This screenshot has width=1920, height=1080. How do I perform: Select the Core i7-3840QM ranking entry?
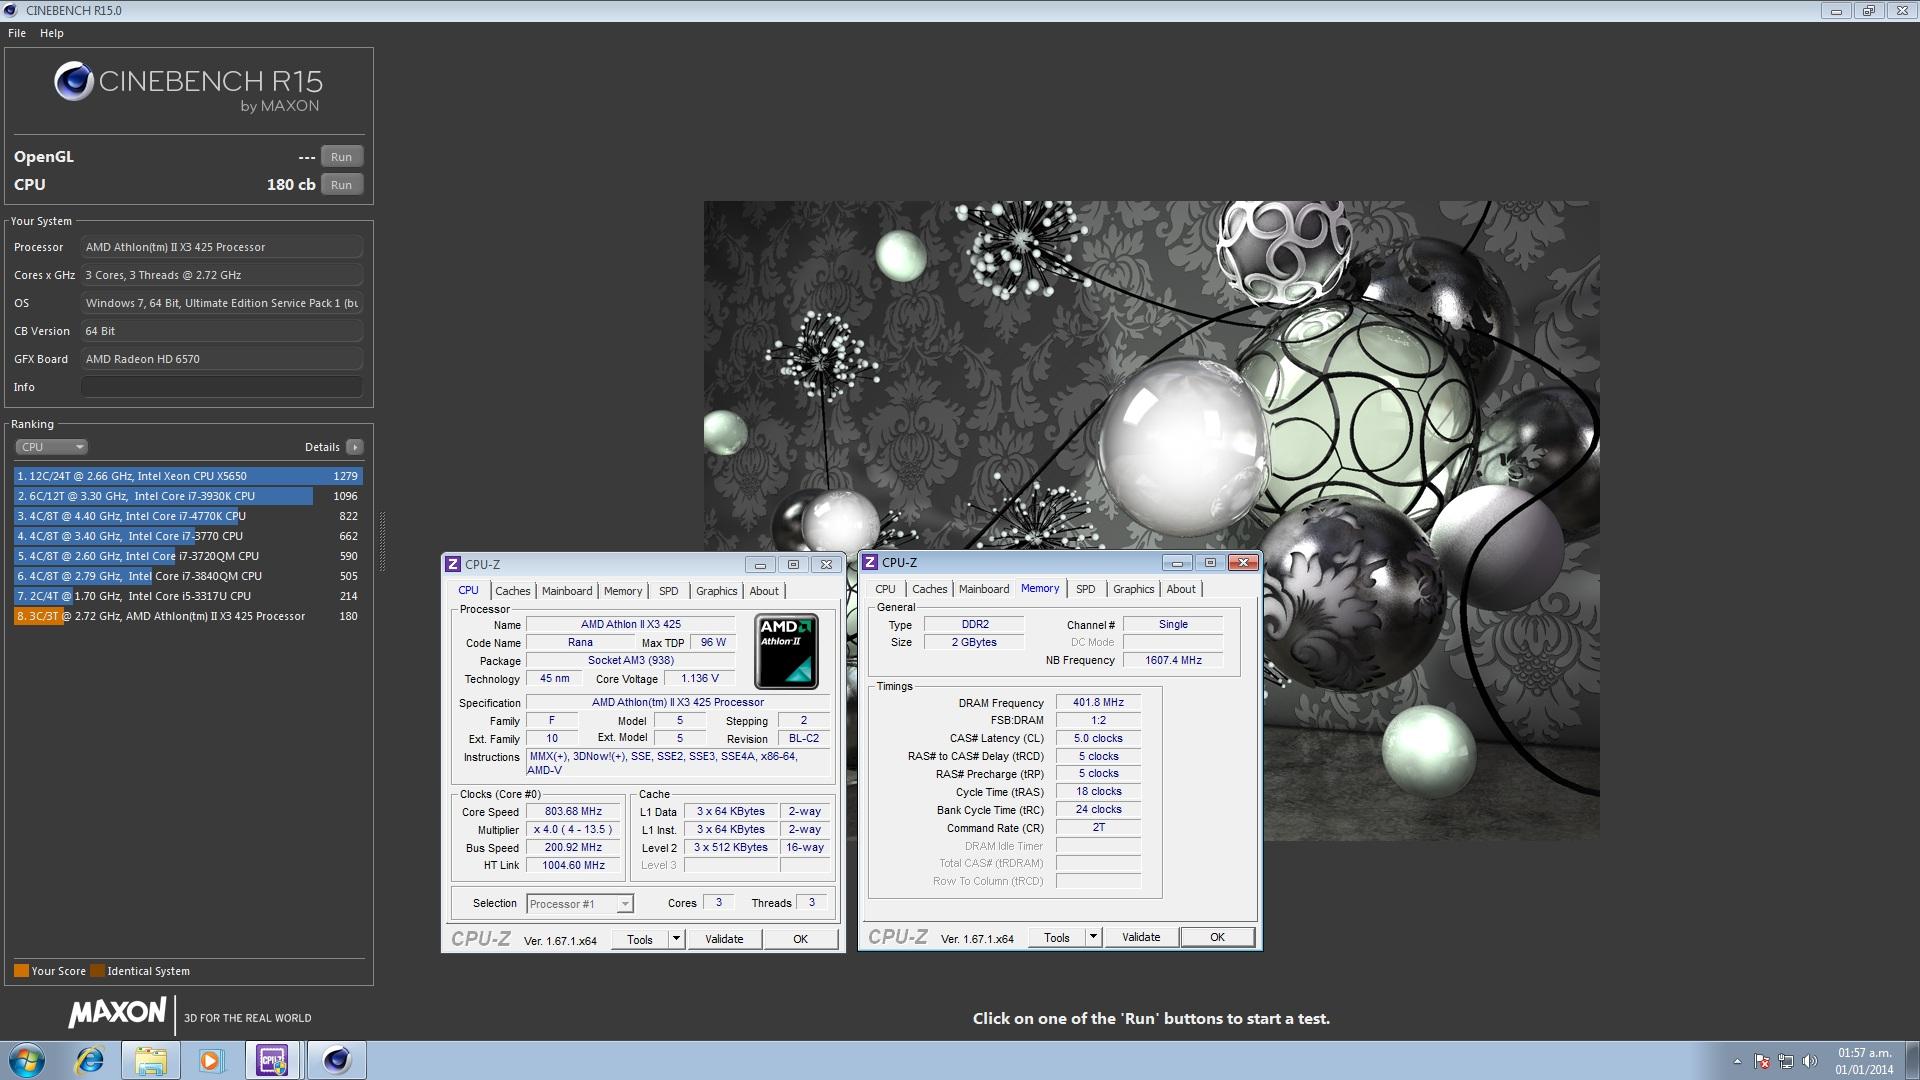[188, 576]
